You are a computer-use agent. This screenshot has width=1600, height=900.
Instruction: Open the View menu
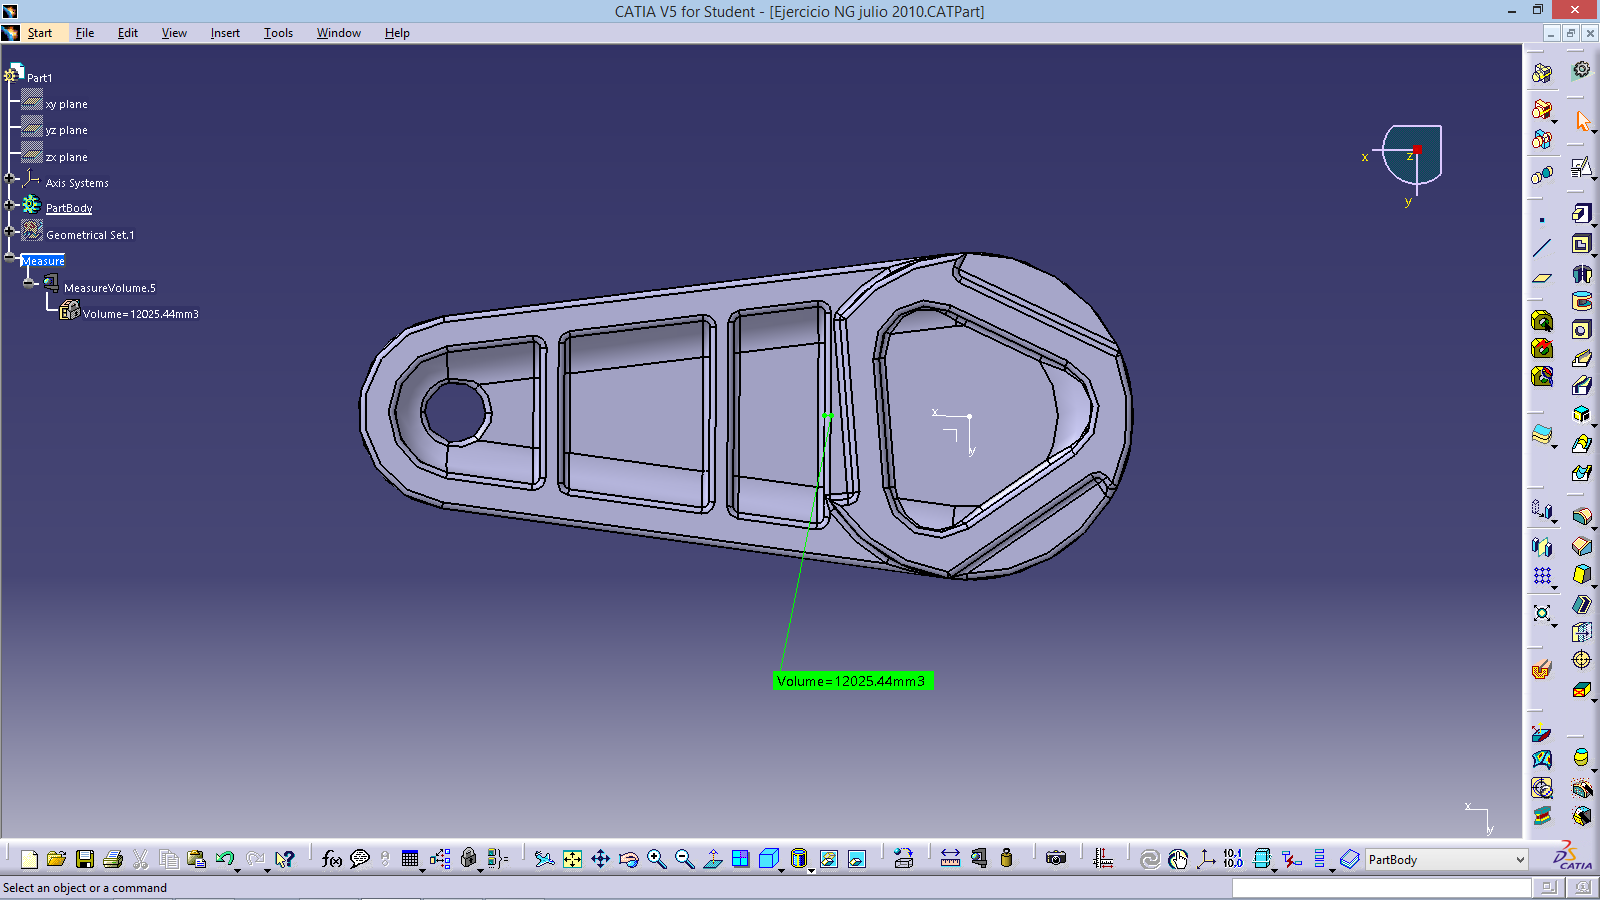click(x=174, y=33)
